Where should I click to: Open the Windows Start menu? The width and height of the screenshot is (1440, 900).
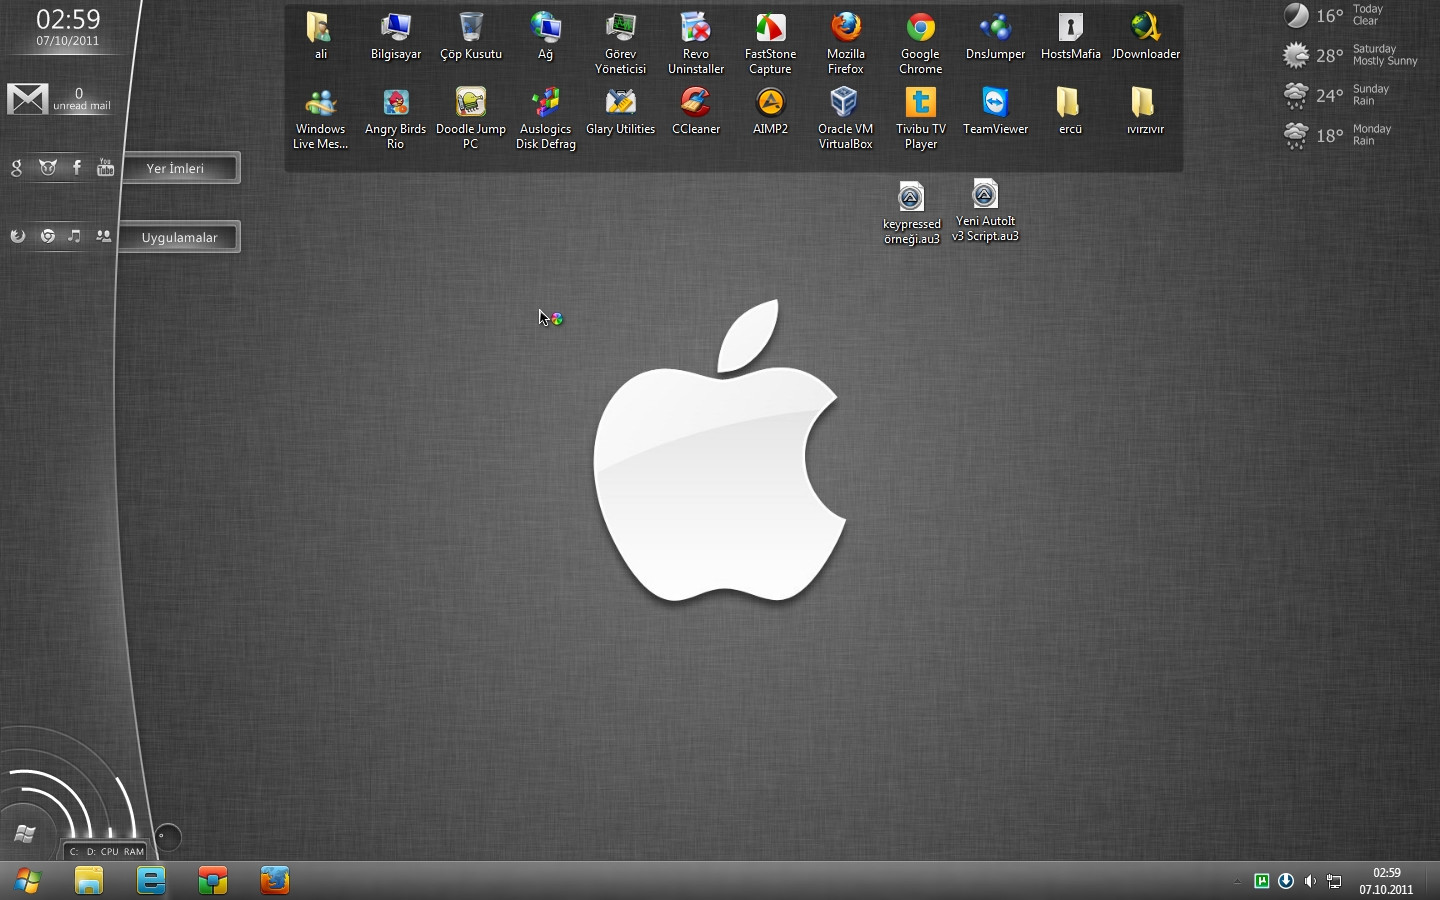pyautogui.click(x=27, y=881)
